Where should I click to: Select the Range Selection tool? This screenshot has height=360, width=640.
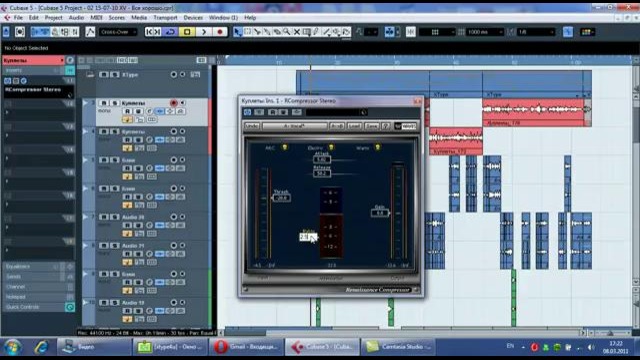[x=247, y=32]
